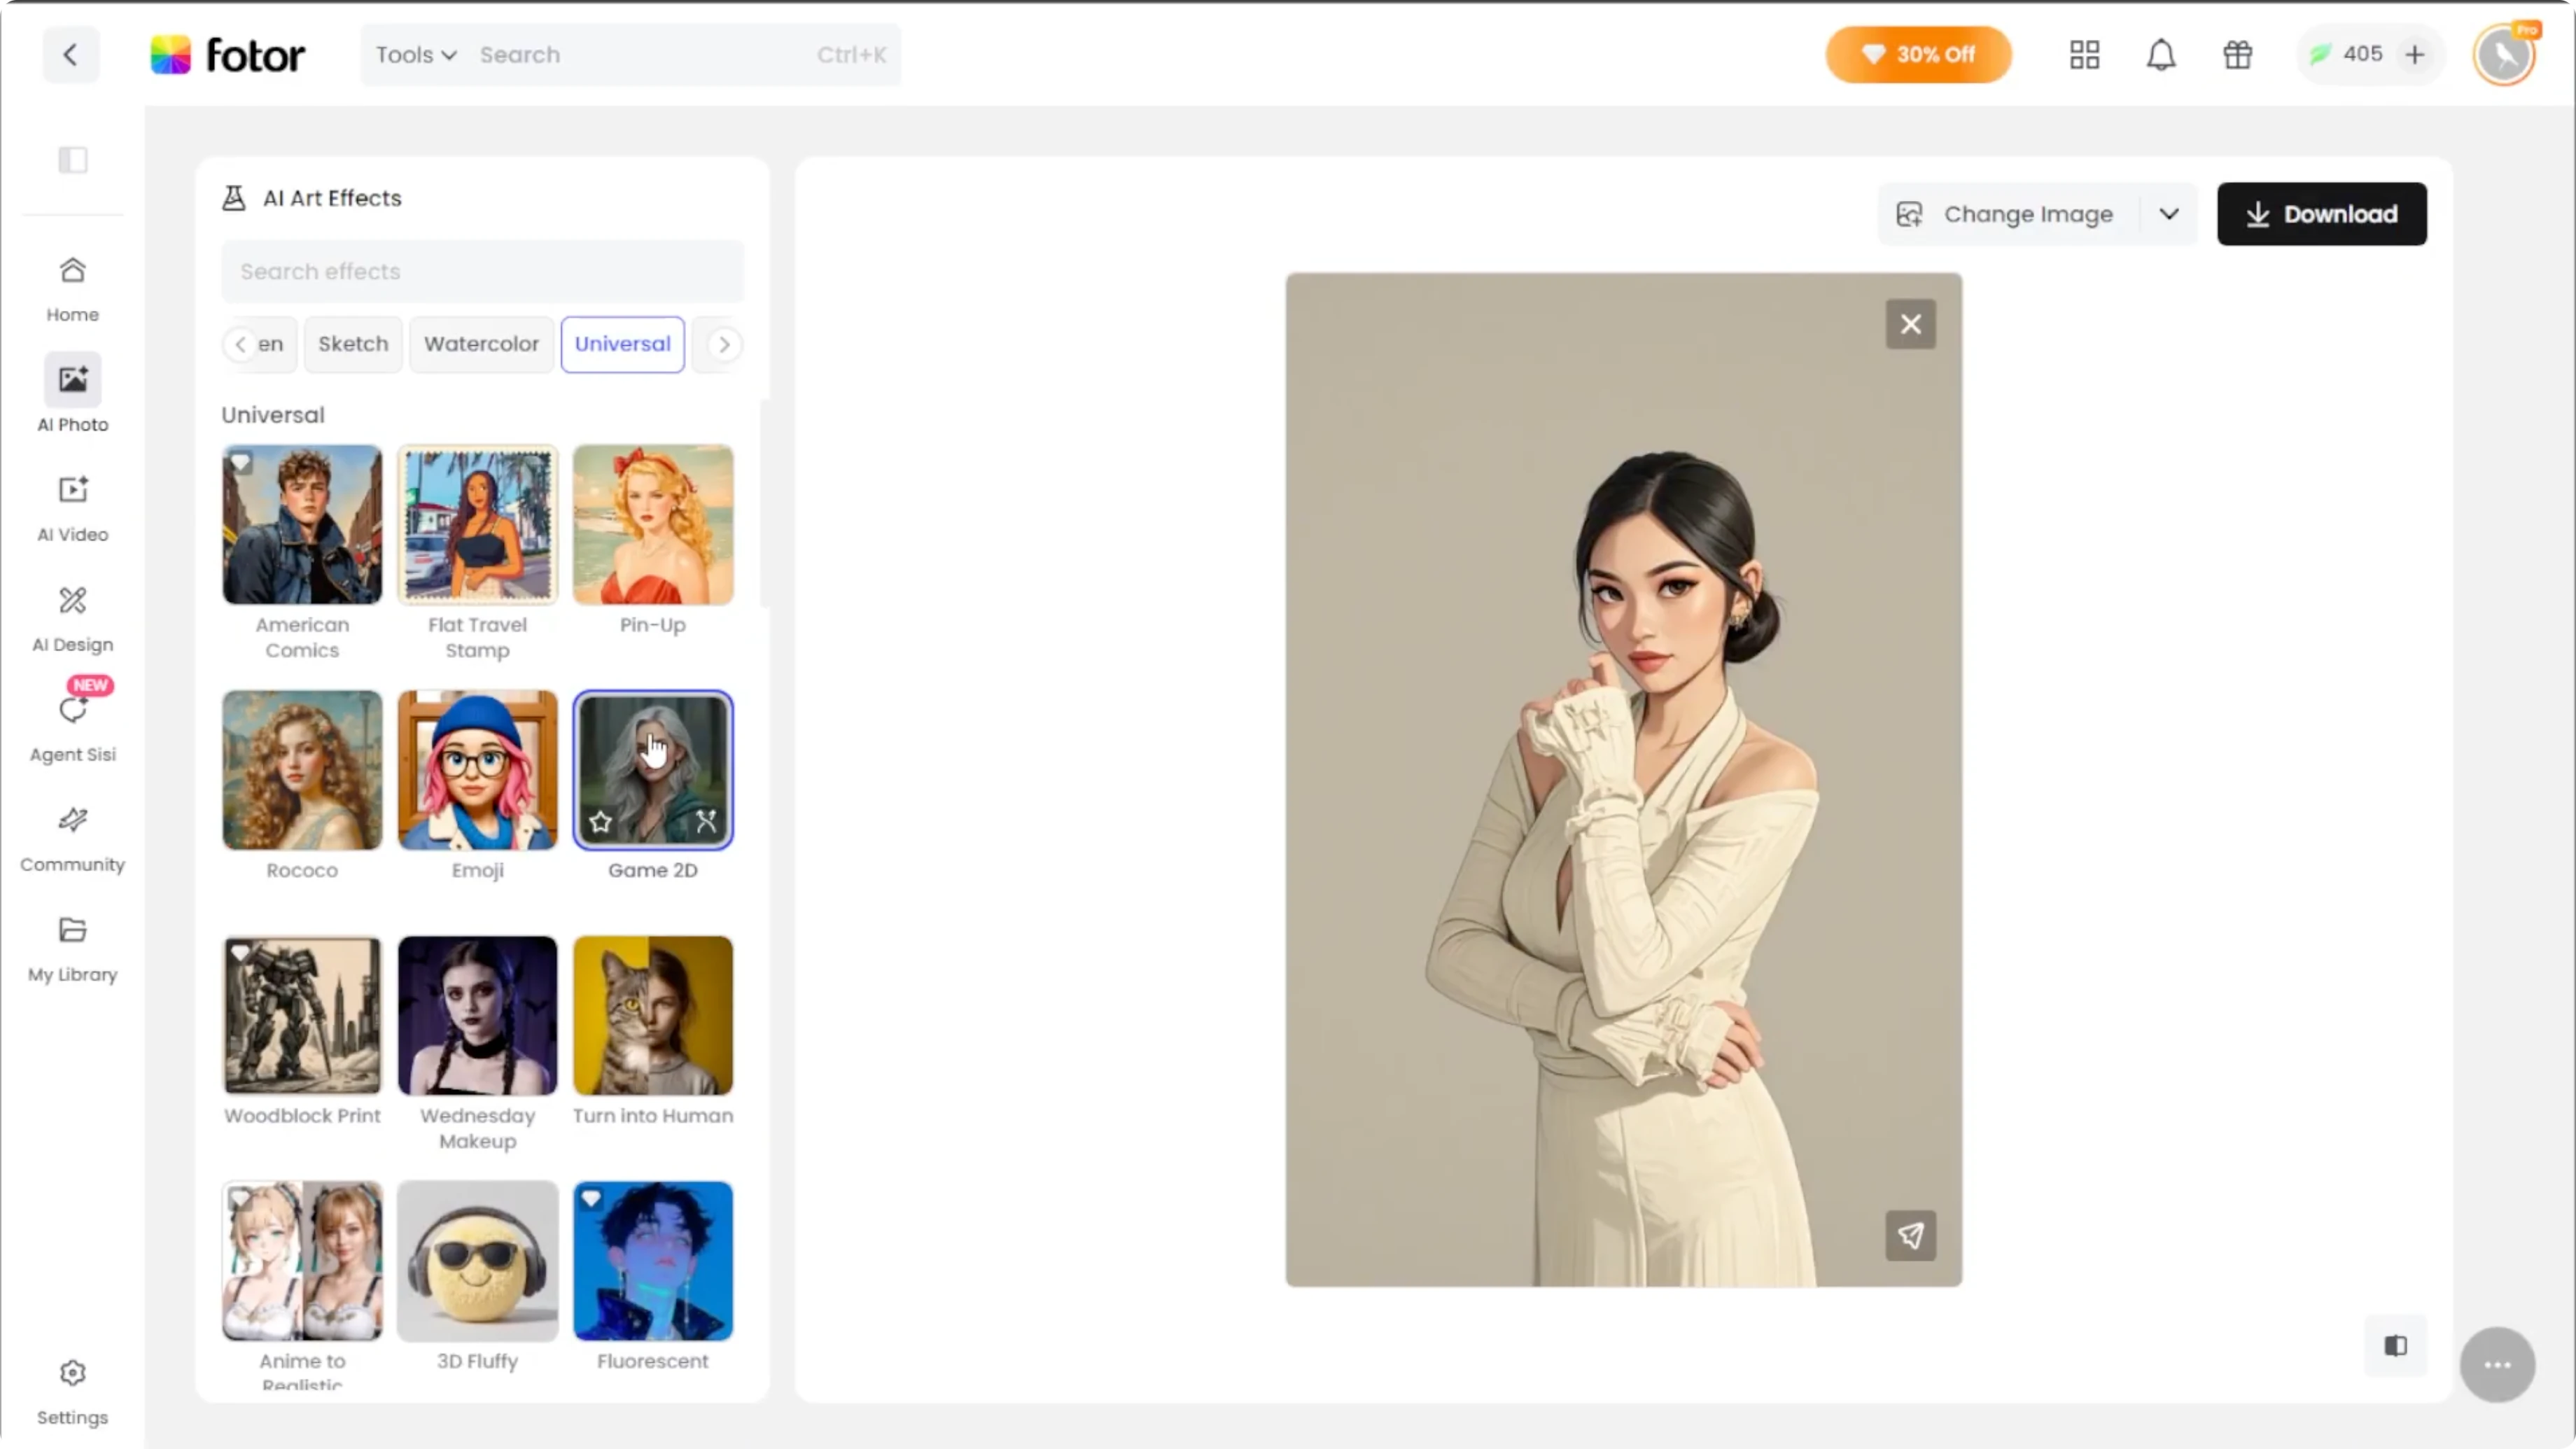
Task: Apply the Emoji effect
Action: [x=477, y=770]
